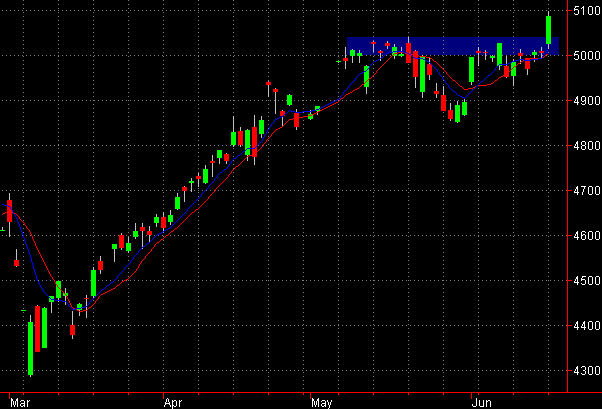Click the 4700 price axis label
602x409 pixels.
(587, 191)
